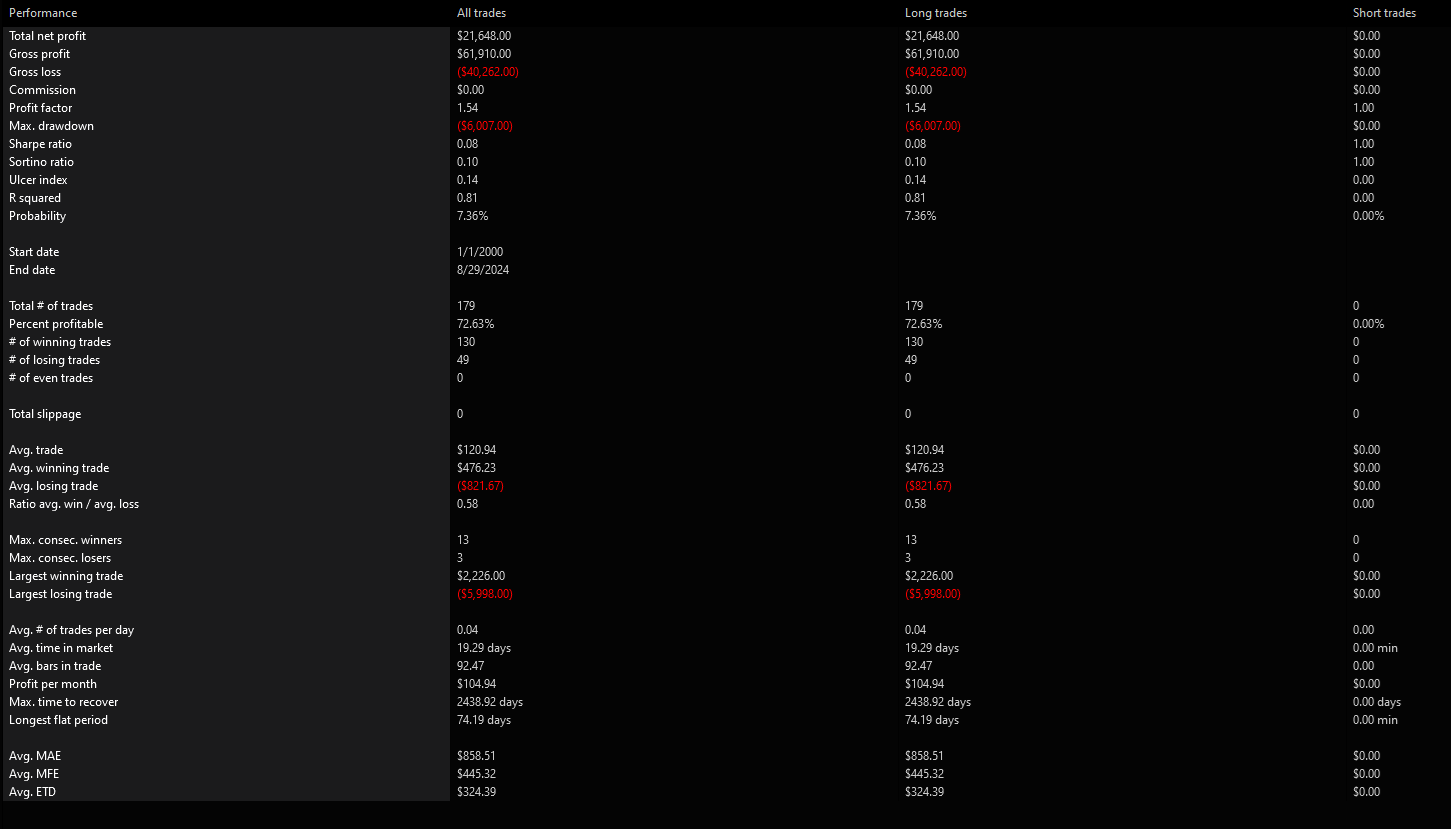
Task: Select the Avg. winning trade label
Action: click(x=59, y=468)
